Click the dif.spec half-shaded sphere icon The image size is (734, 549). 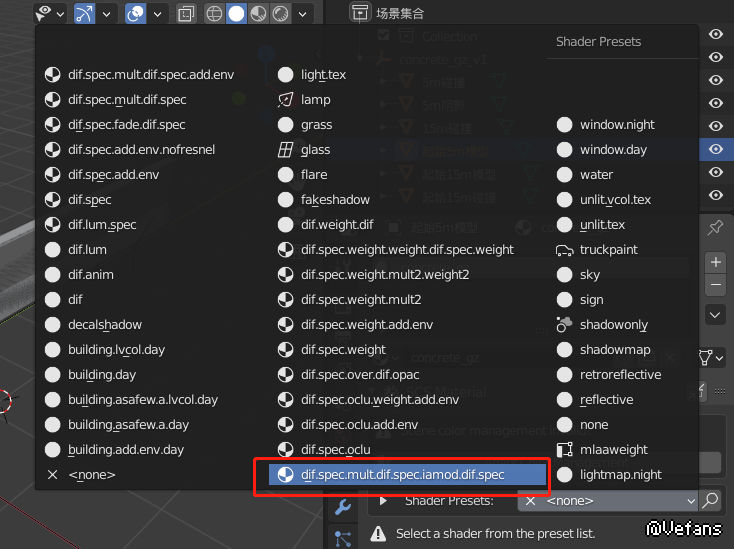pyautogui.click(x=52, y=200)
